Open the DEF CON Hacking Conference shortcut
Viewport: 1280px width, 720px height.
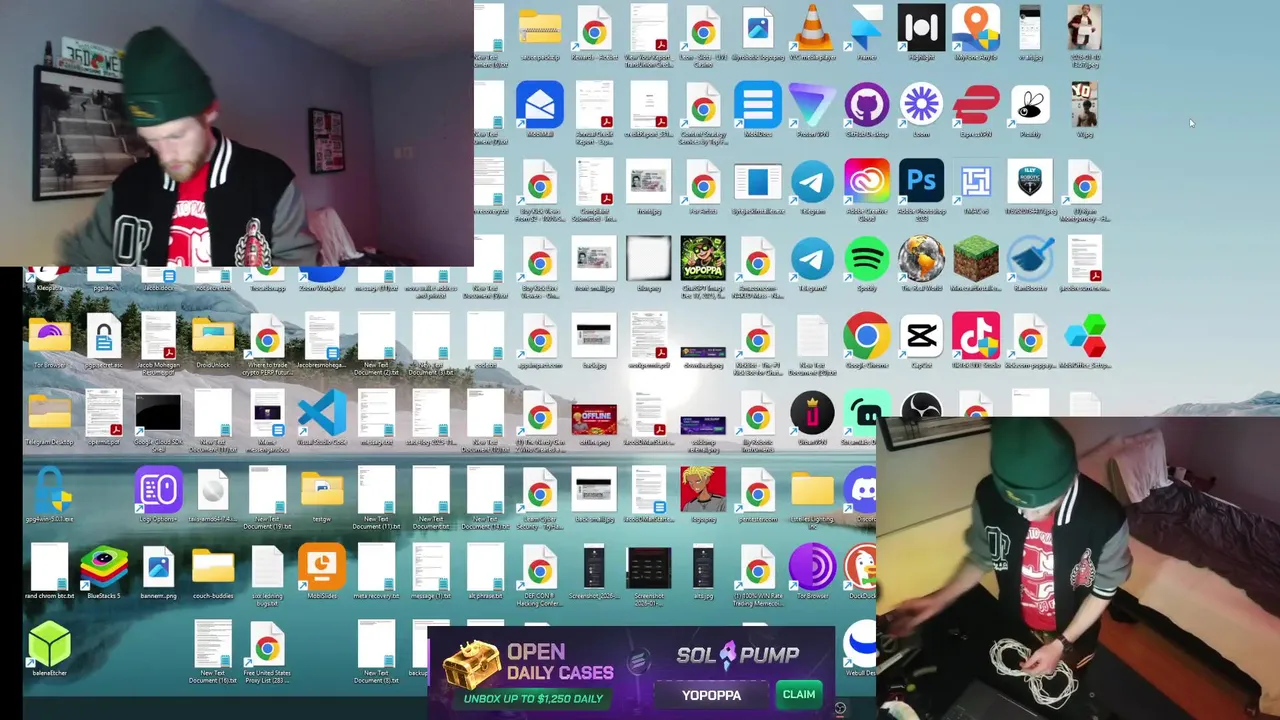click(540, 569)
